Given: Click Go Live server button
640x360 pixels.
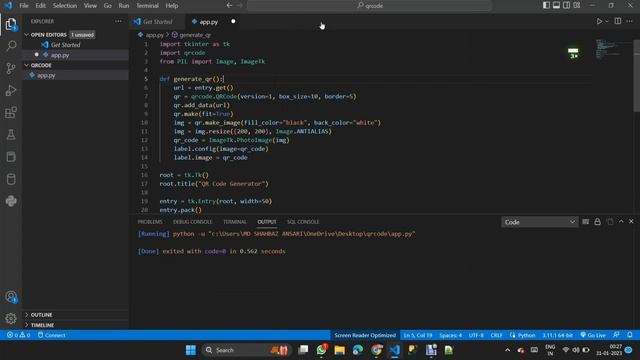Looking at the screenshot, I should [593, 335].
